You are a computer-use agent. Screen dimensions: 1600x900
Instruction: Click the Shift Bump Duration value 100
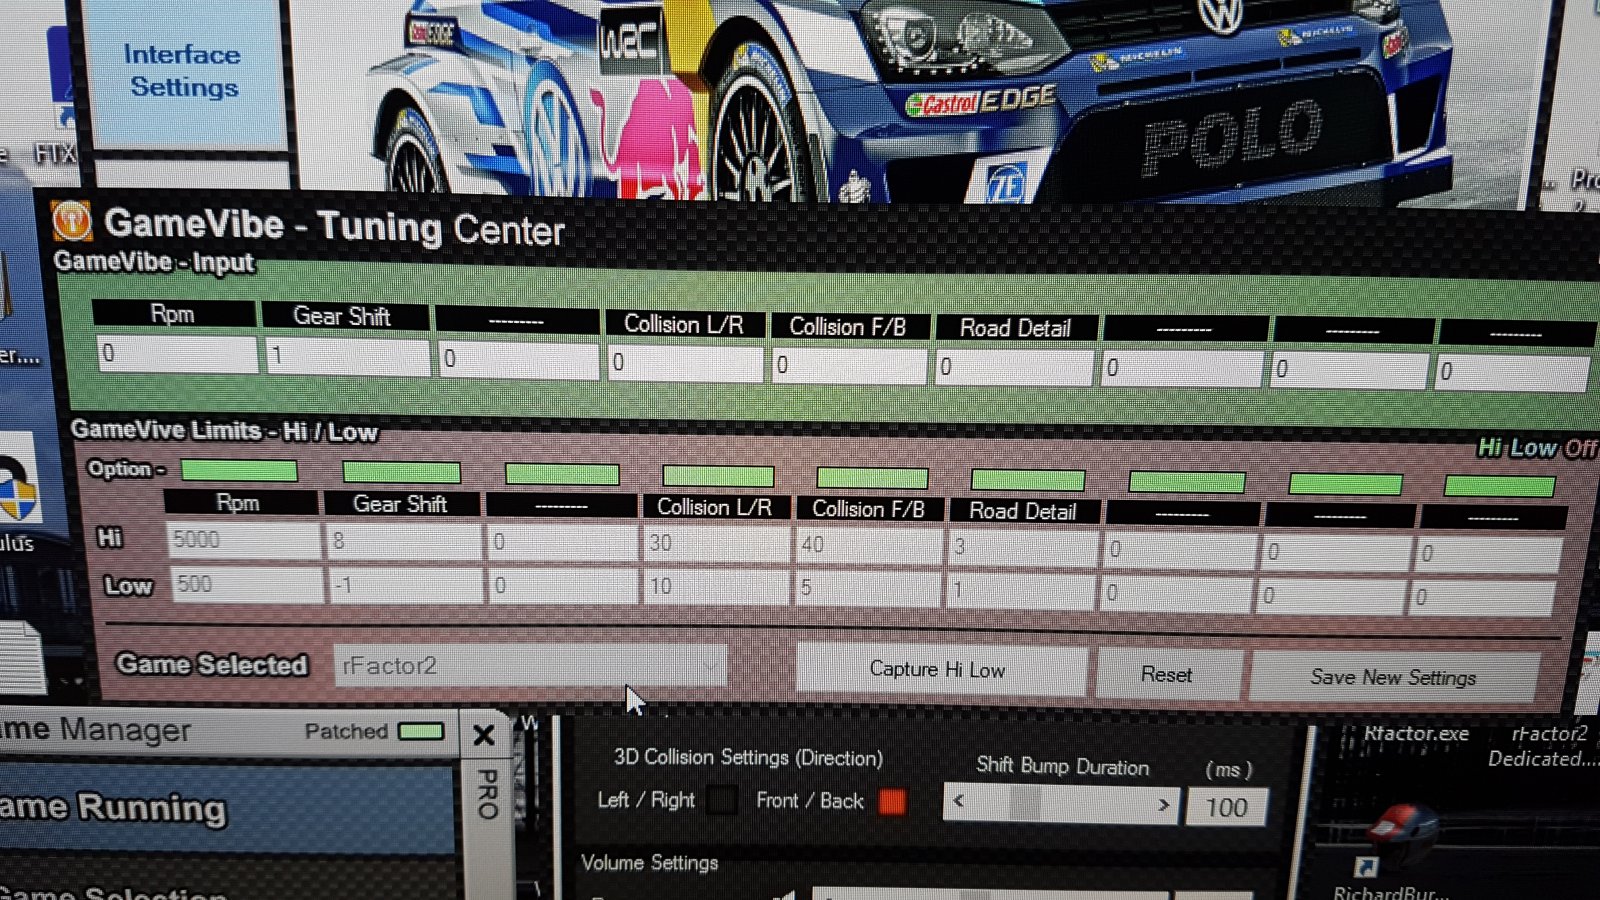1226,807
